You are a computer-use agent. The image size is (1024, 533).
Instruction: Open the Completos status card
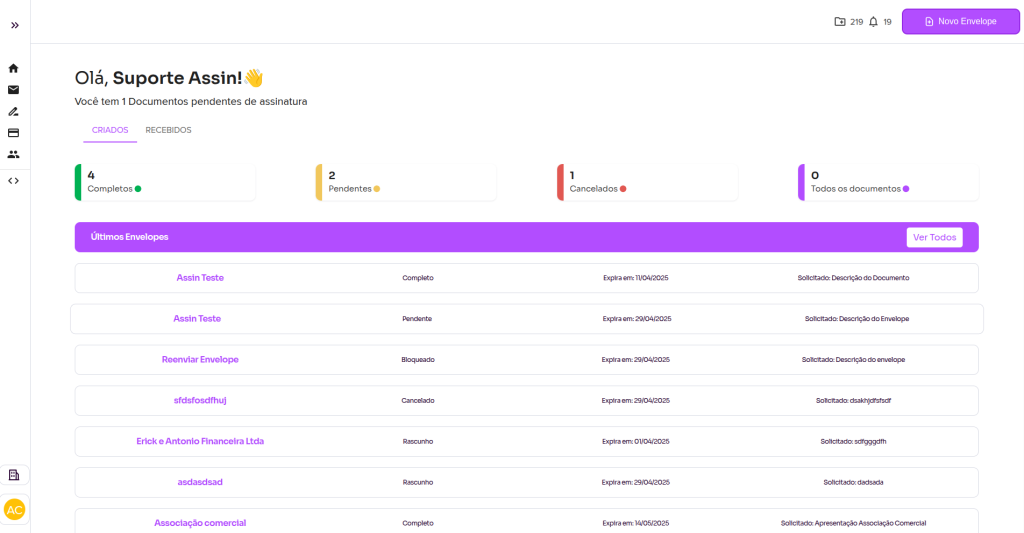pyautogui.click(x=165, y=182)
